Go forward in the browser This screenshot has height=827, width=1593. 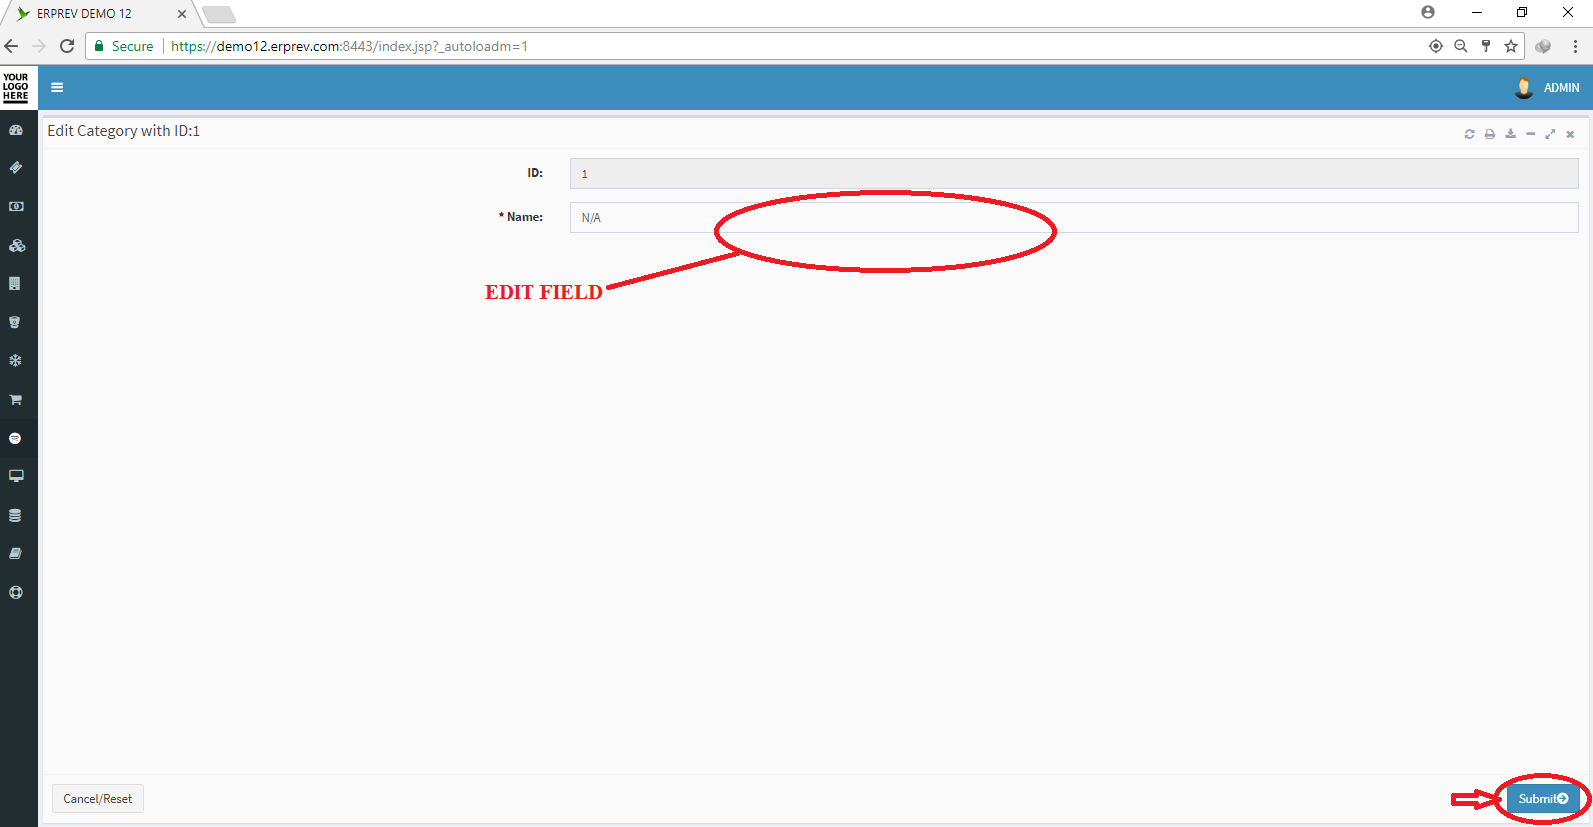[39, 46]
